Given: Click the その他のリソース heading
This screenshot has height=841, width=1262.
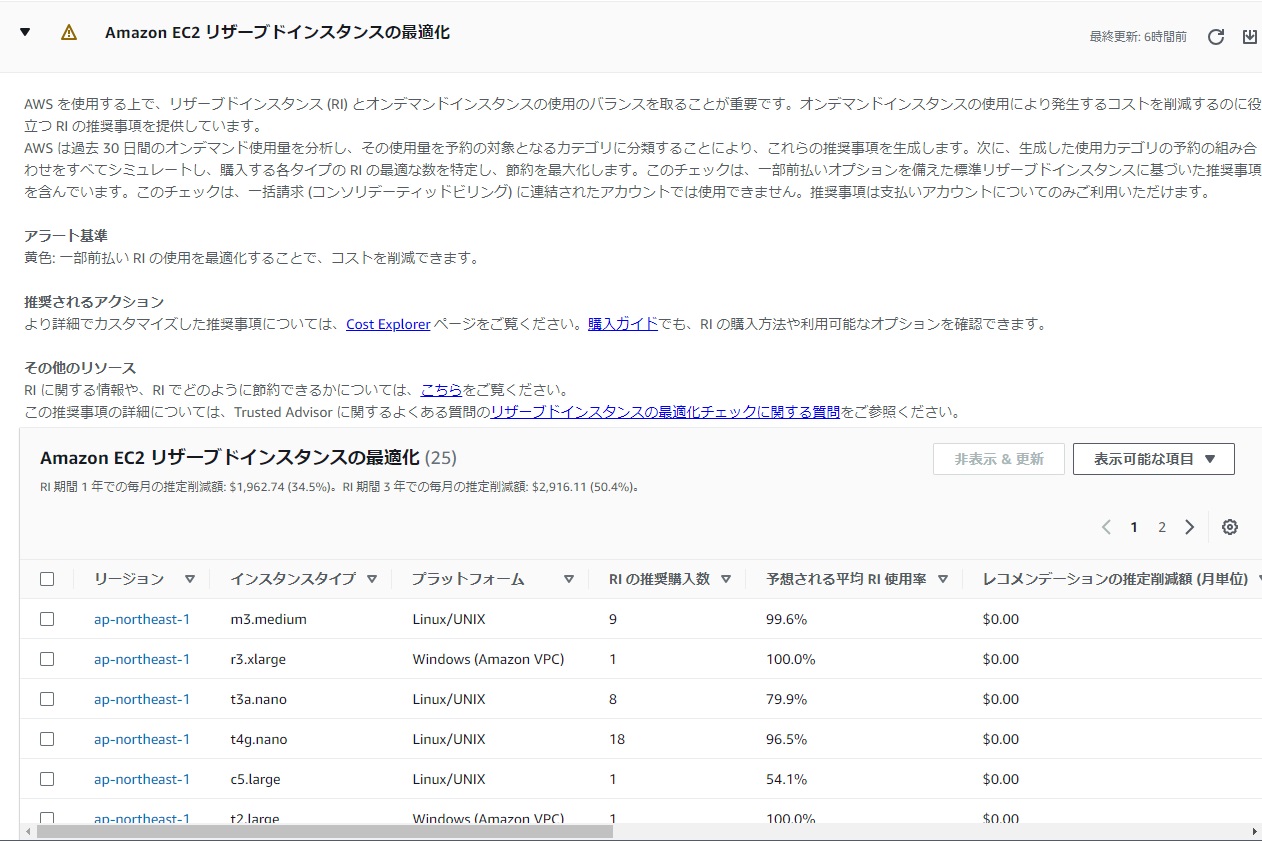Looking at the screenshot, I should pyautogui.click(x=80, y=368).
